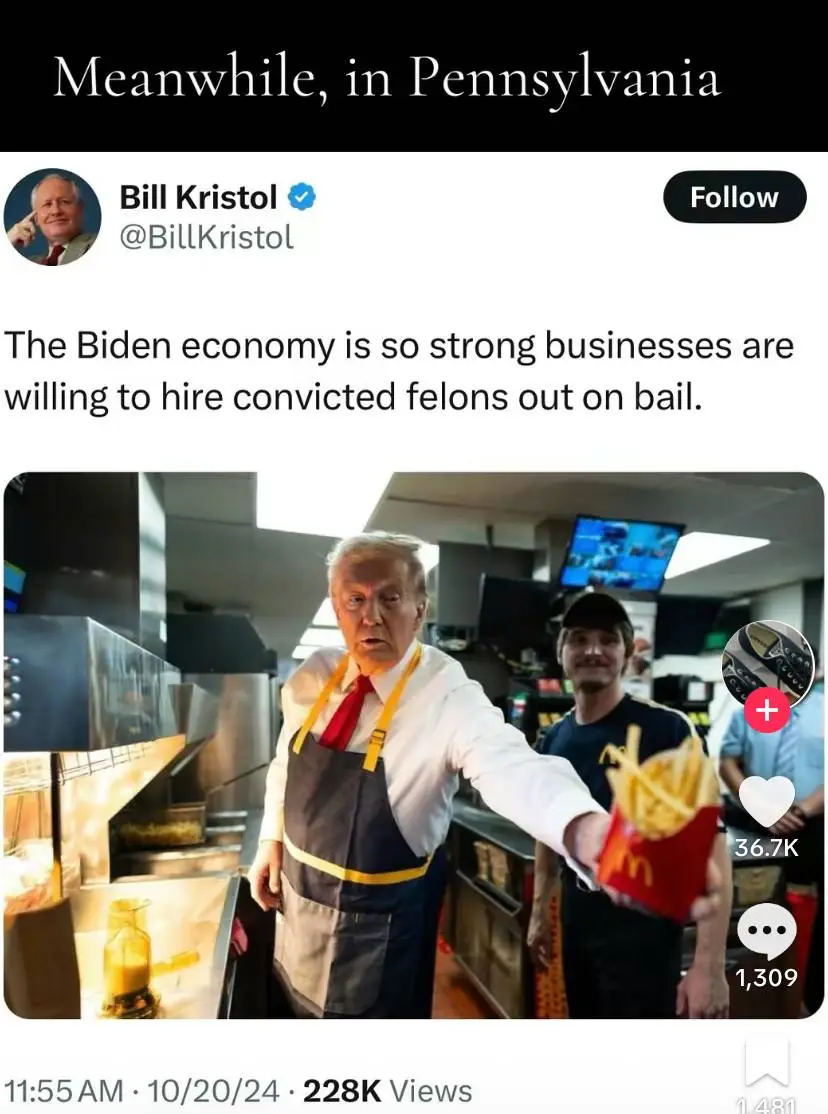Tap the heart like icon
Image resolution: width=828 pixels, height=1114 pixels.
[767, 801]
